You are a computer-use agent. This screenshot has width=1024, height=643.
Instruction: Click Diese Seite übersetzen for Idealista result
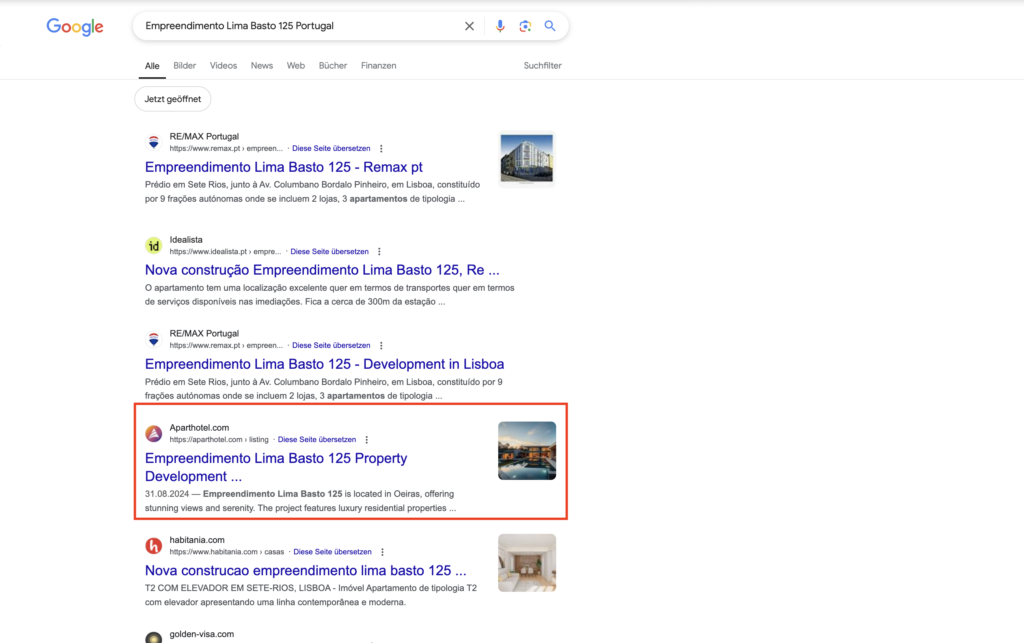tap(330, 252)
